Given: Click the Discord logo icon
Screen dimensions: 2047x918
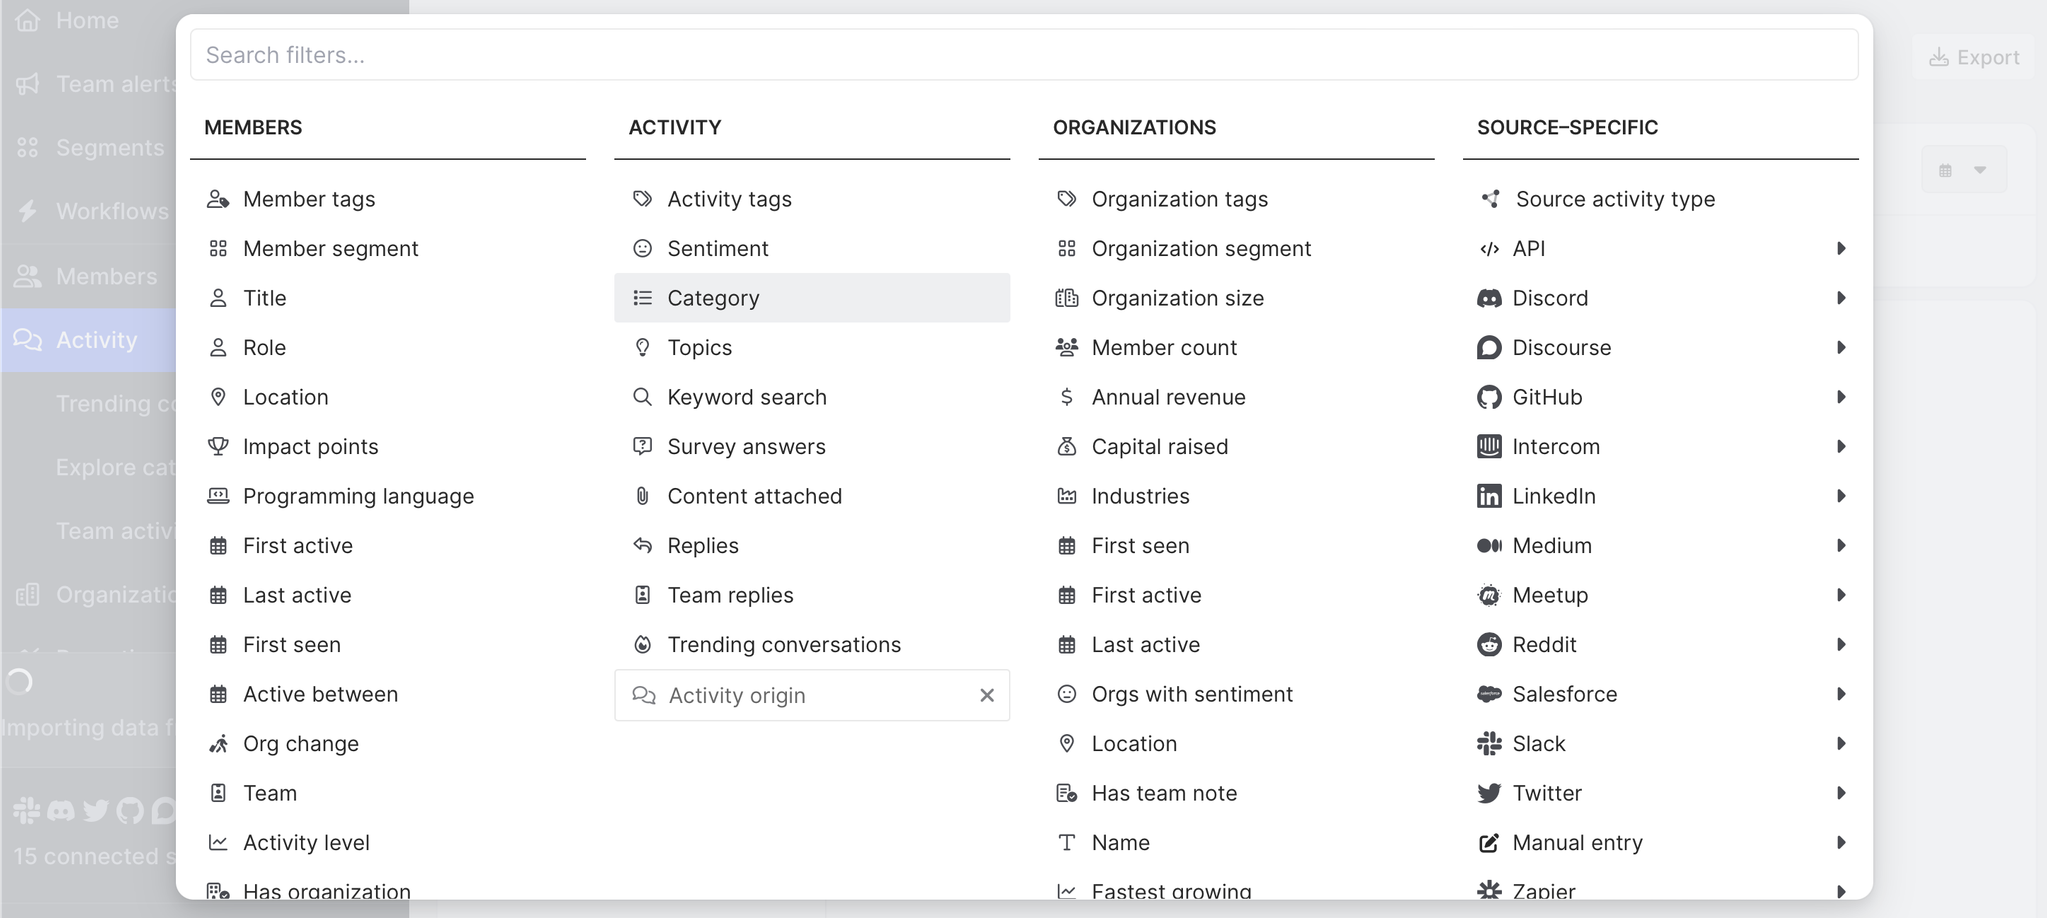Looking at the screenshot, I should pos(1489,298).
